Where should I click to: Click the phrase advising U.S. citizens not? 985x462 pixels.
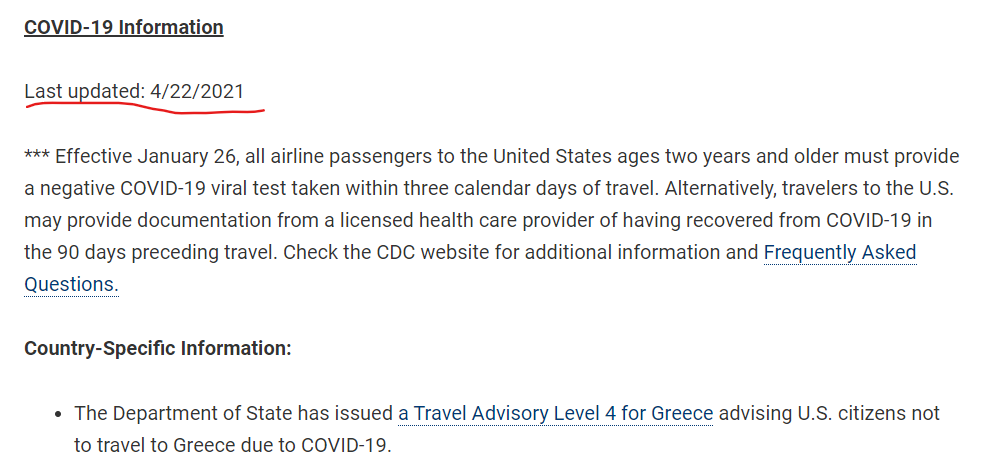[x=829, y=413]
